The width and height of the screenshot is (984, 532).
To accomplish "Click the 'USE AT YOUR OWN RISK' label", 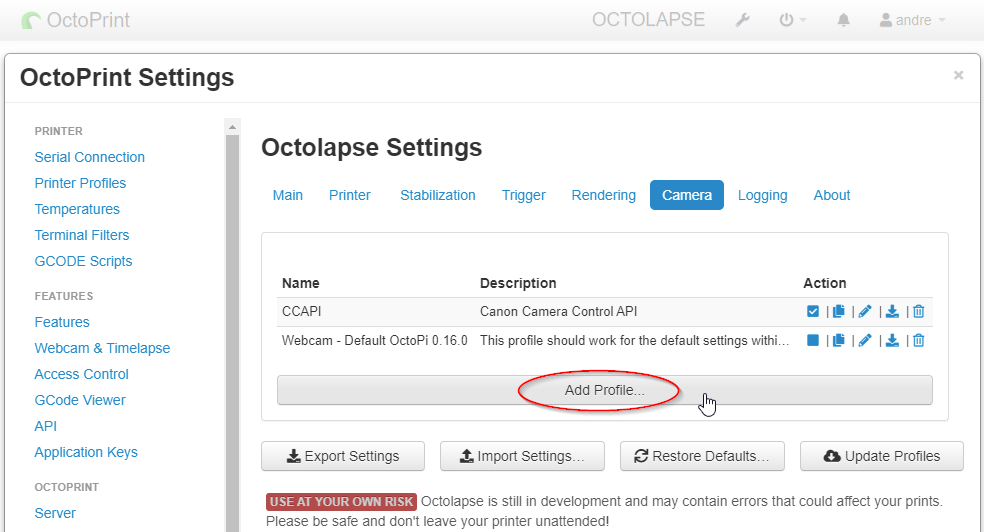I will [341, 501].
